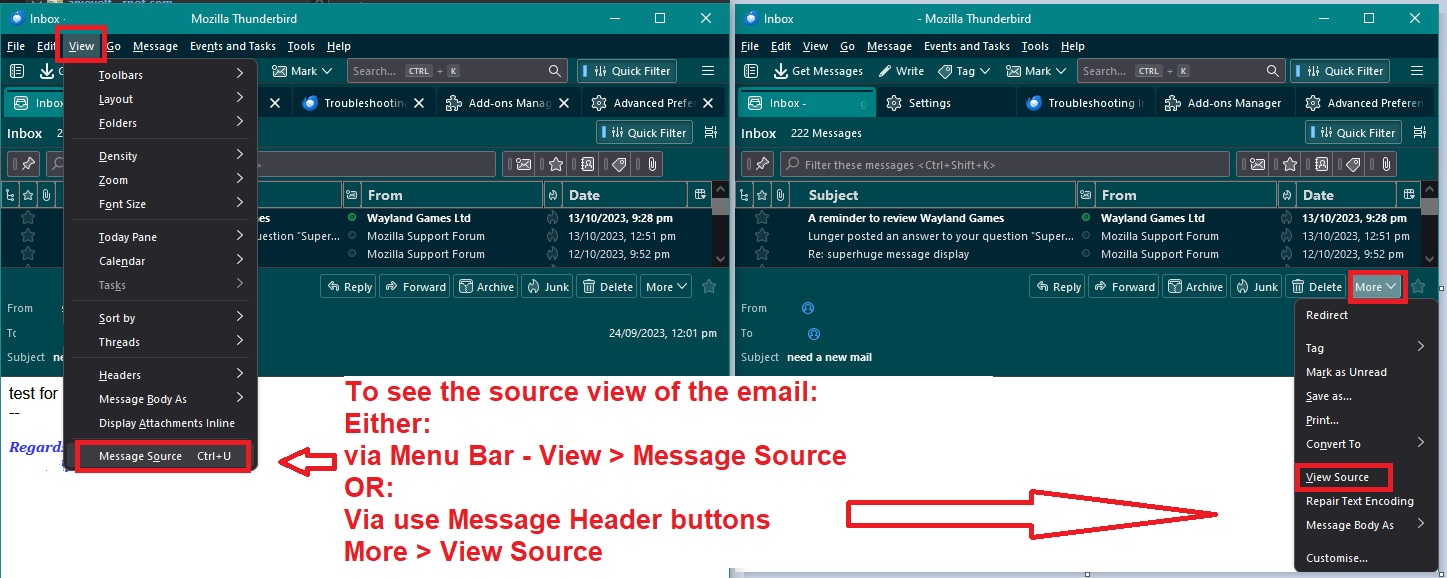This screenshot has height=578, width=1447.
Task: Click the magnifier icon in left window search box
Action: pyautogui.click(x=556, y=71)
